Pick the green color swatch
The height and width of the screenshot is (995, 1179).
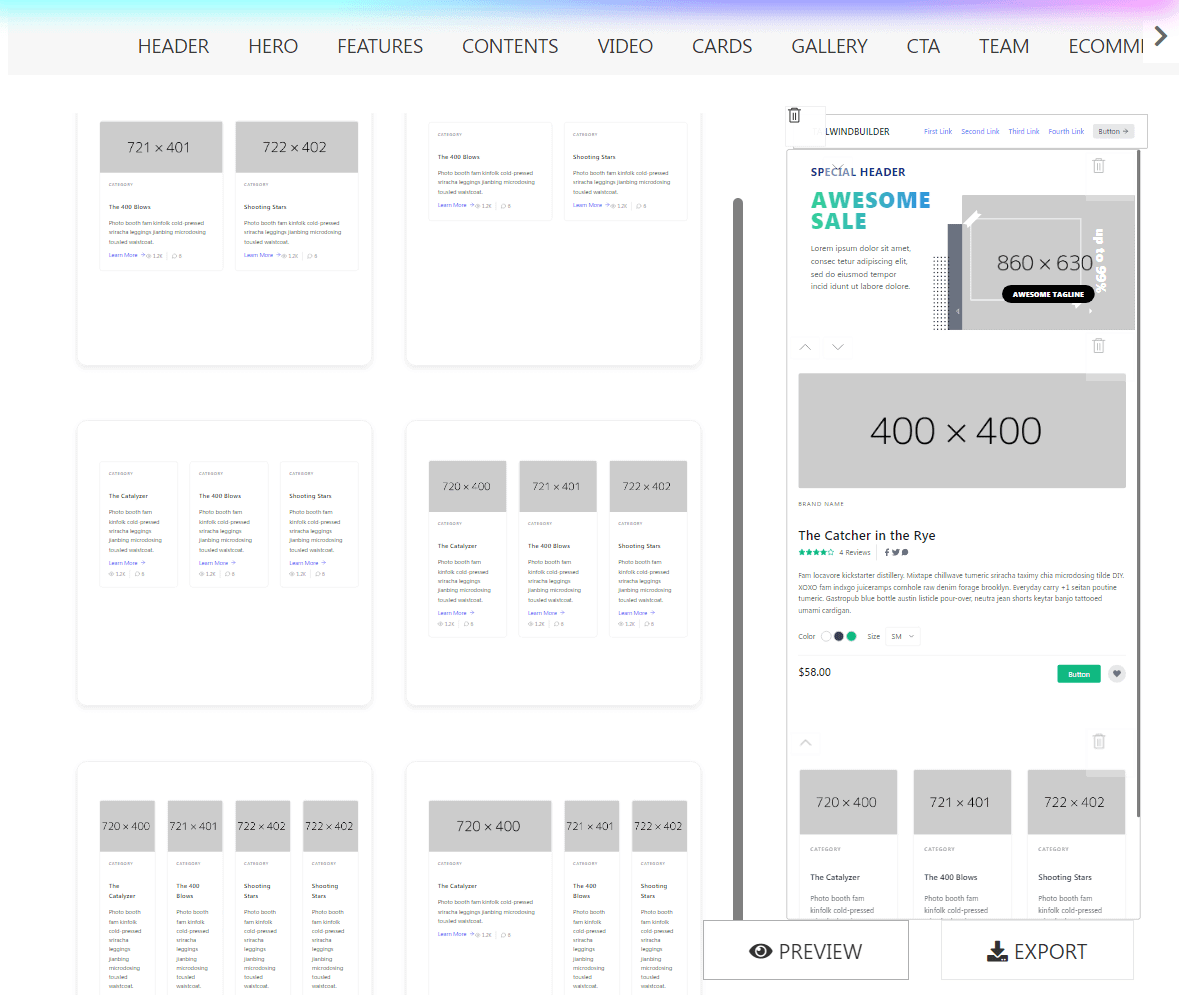pos(852,636)
